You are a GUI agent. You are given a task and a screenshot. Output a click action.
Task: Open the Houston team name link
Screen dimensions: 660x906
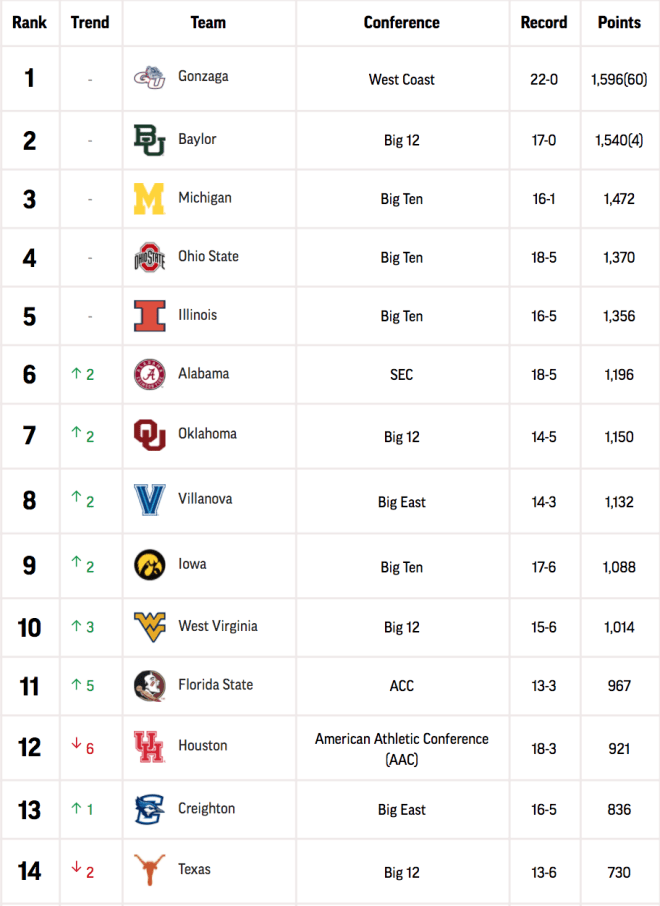click(202, 745)
